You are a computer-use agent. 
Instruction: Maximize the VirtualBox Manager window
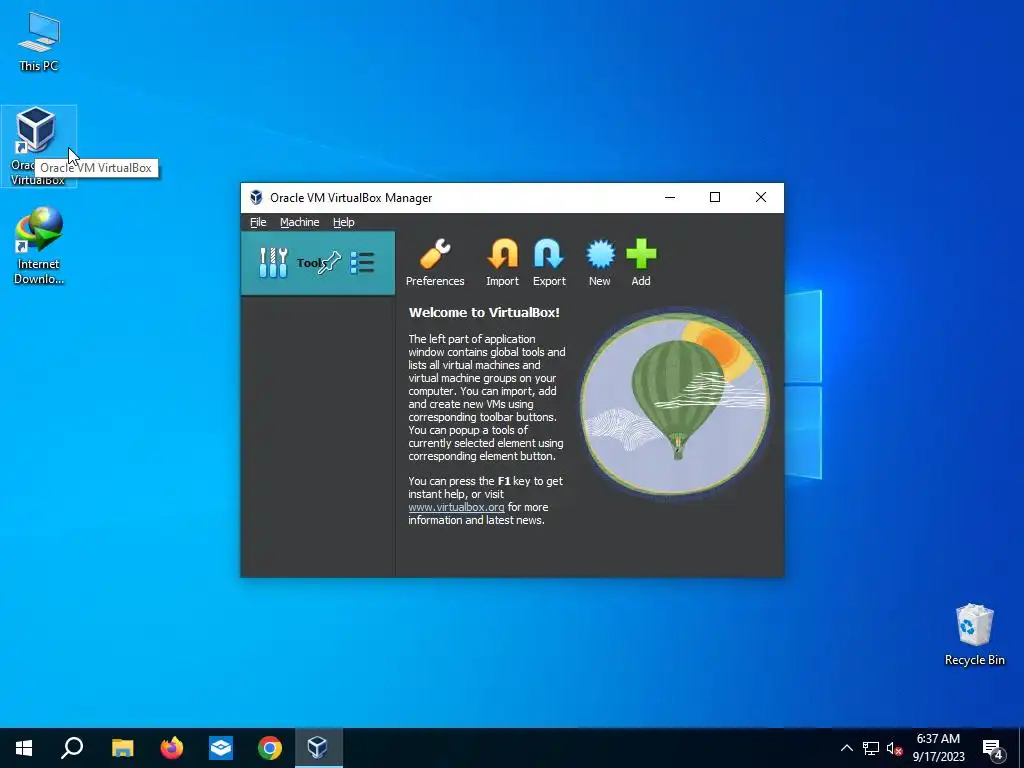tap(715, 197)
